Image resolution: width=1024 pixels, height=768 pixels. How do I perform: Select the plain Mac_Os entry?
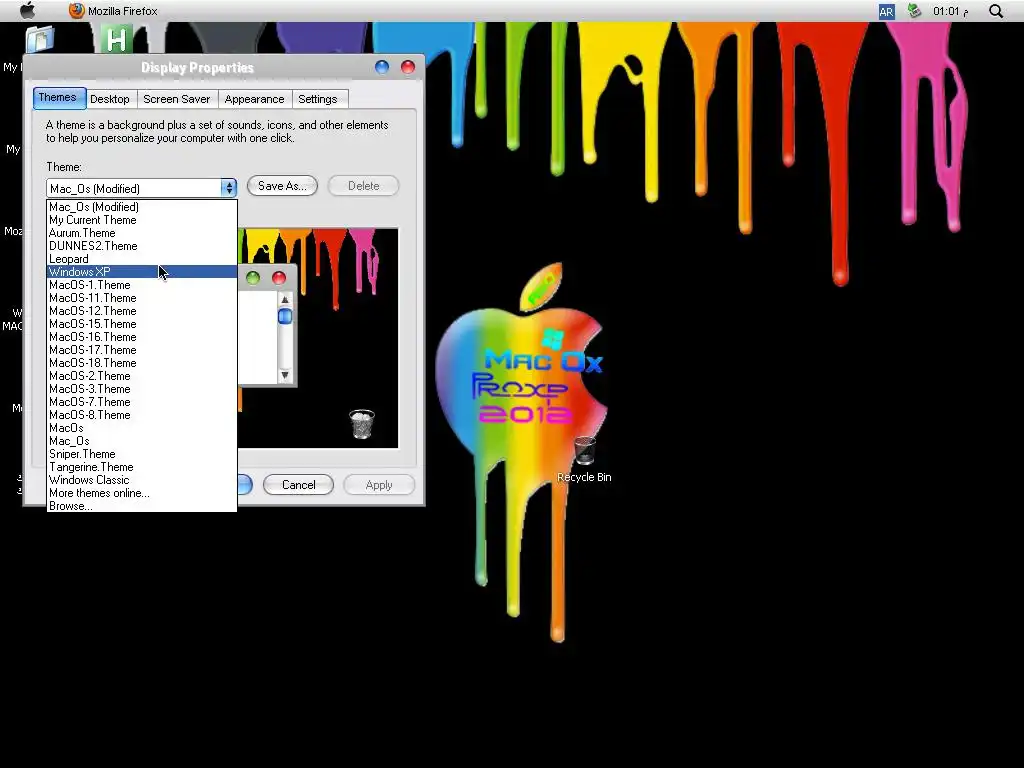click(x=142, y=441)
